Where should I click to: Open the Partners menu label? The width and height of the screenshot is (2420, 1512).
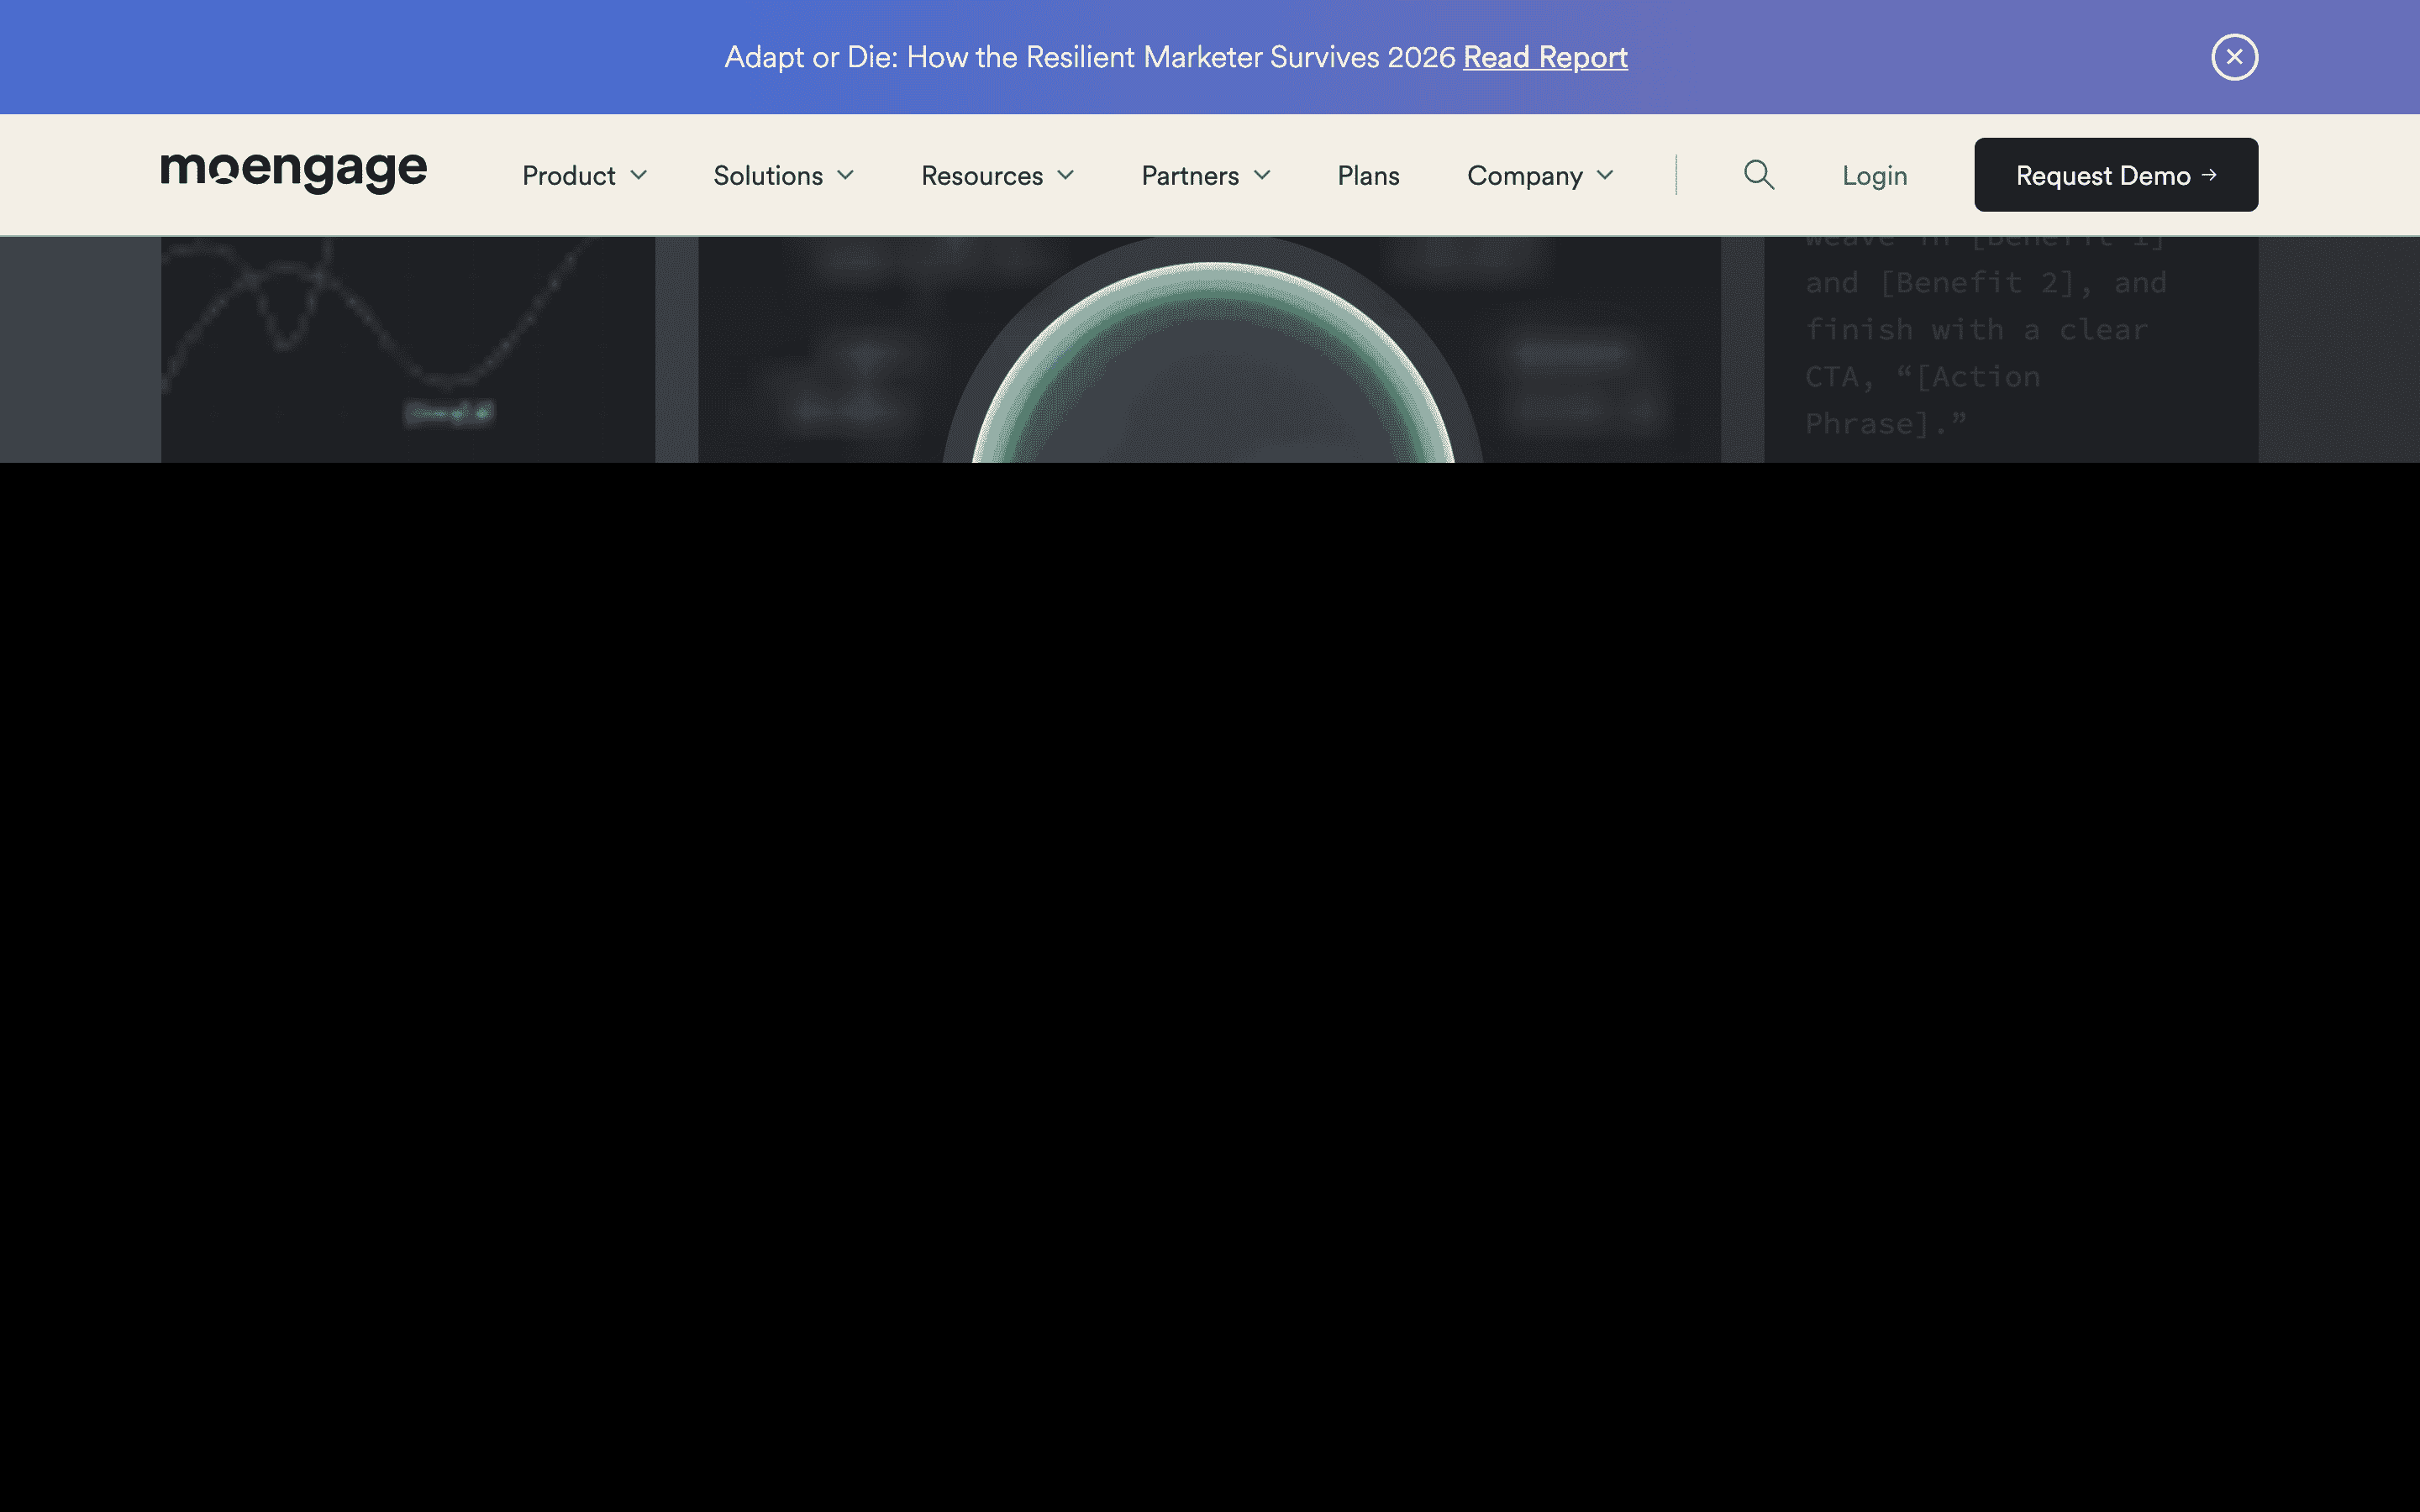coord(1190,176)
